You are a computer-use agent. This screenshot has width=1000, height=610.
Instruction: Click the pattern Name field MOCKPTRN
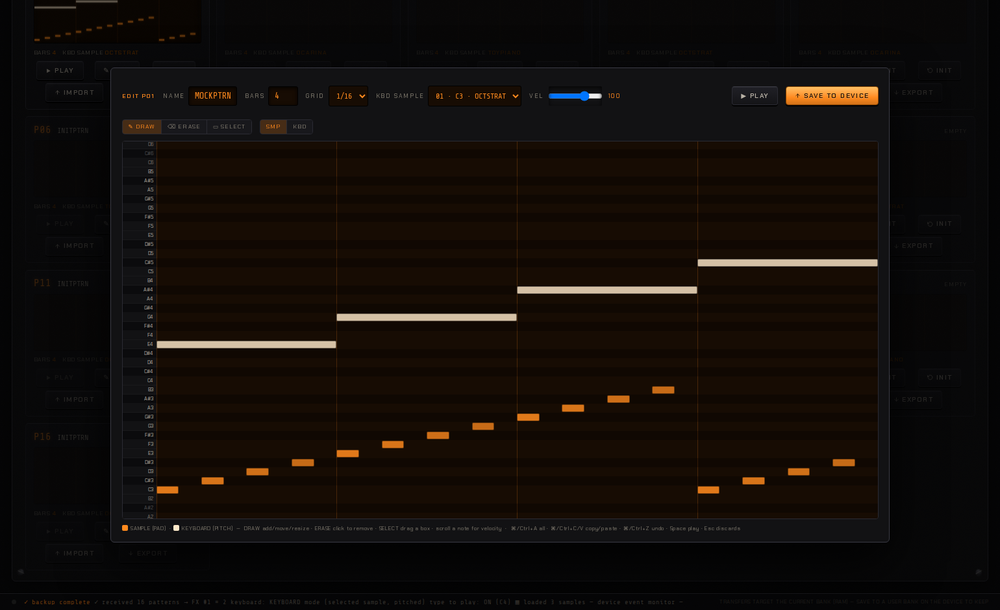[x=212, y=96]
